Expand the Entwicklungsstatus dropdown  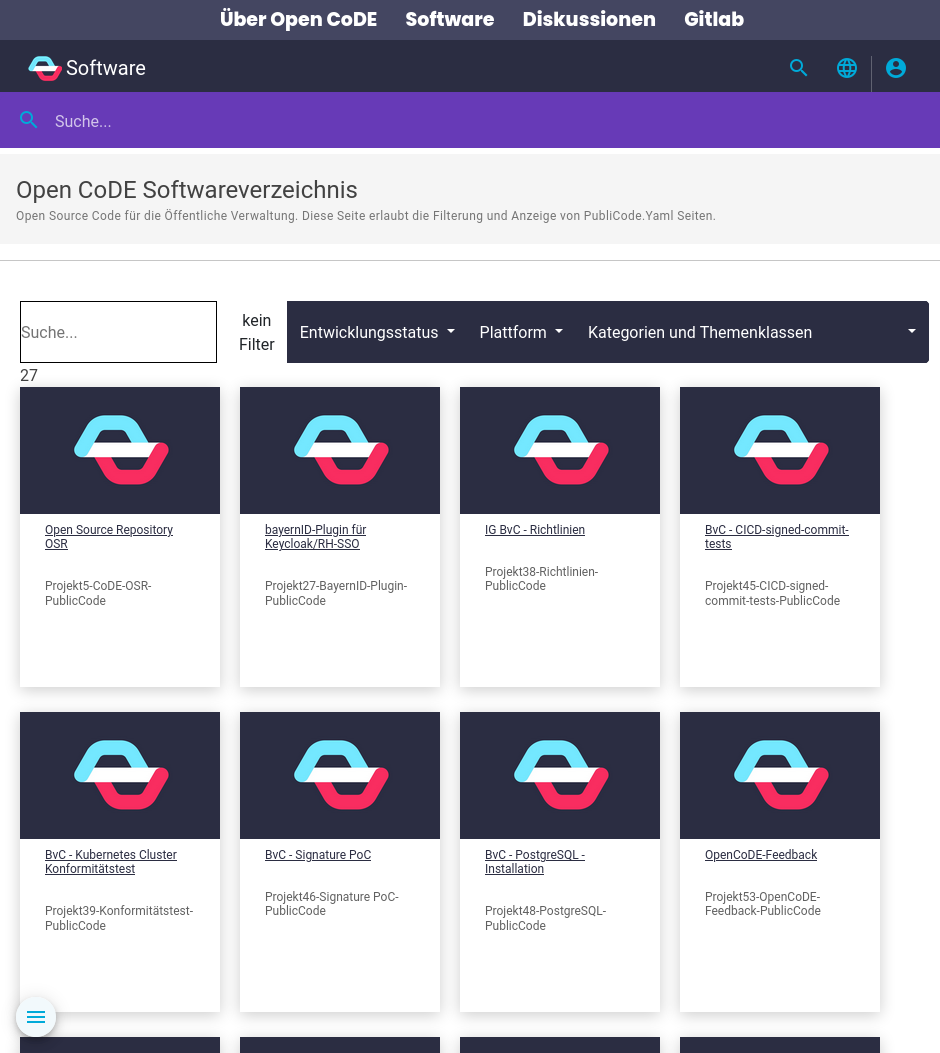pos(377,332)
